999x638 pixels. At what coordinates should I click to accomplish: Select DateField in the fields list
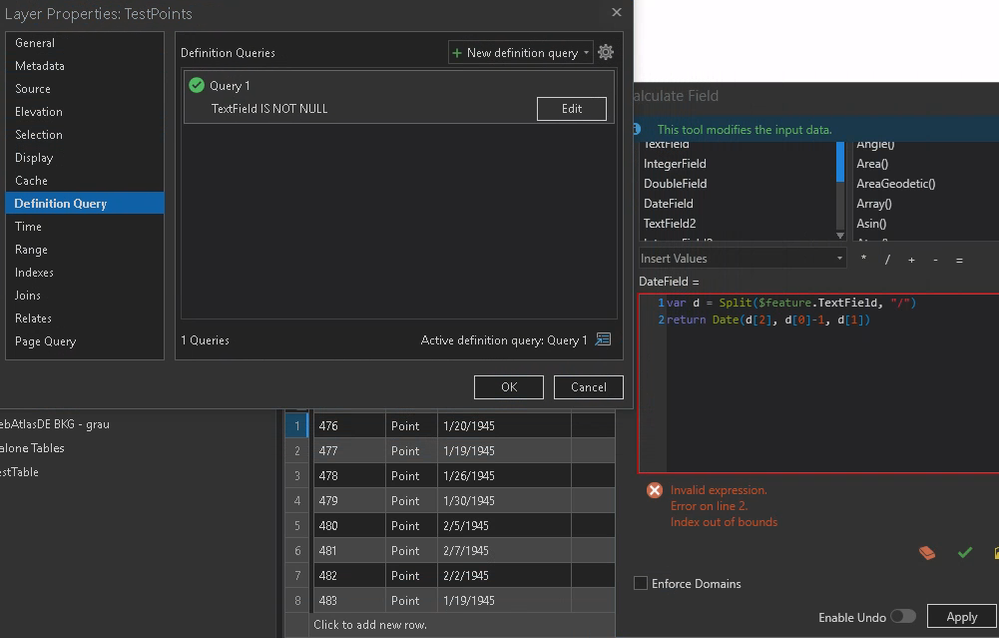[x=668, y=203]
